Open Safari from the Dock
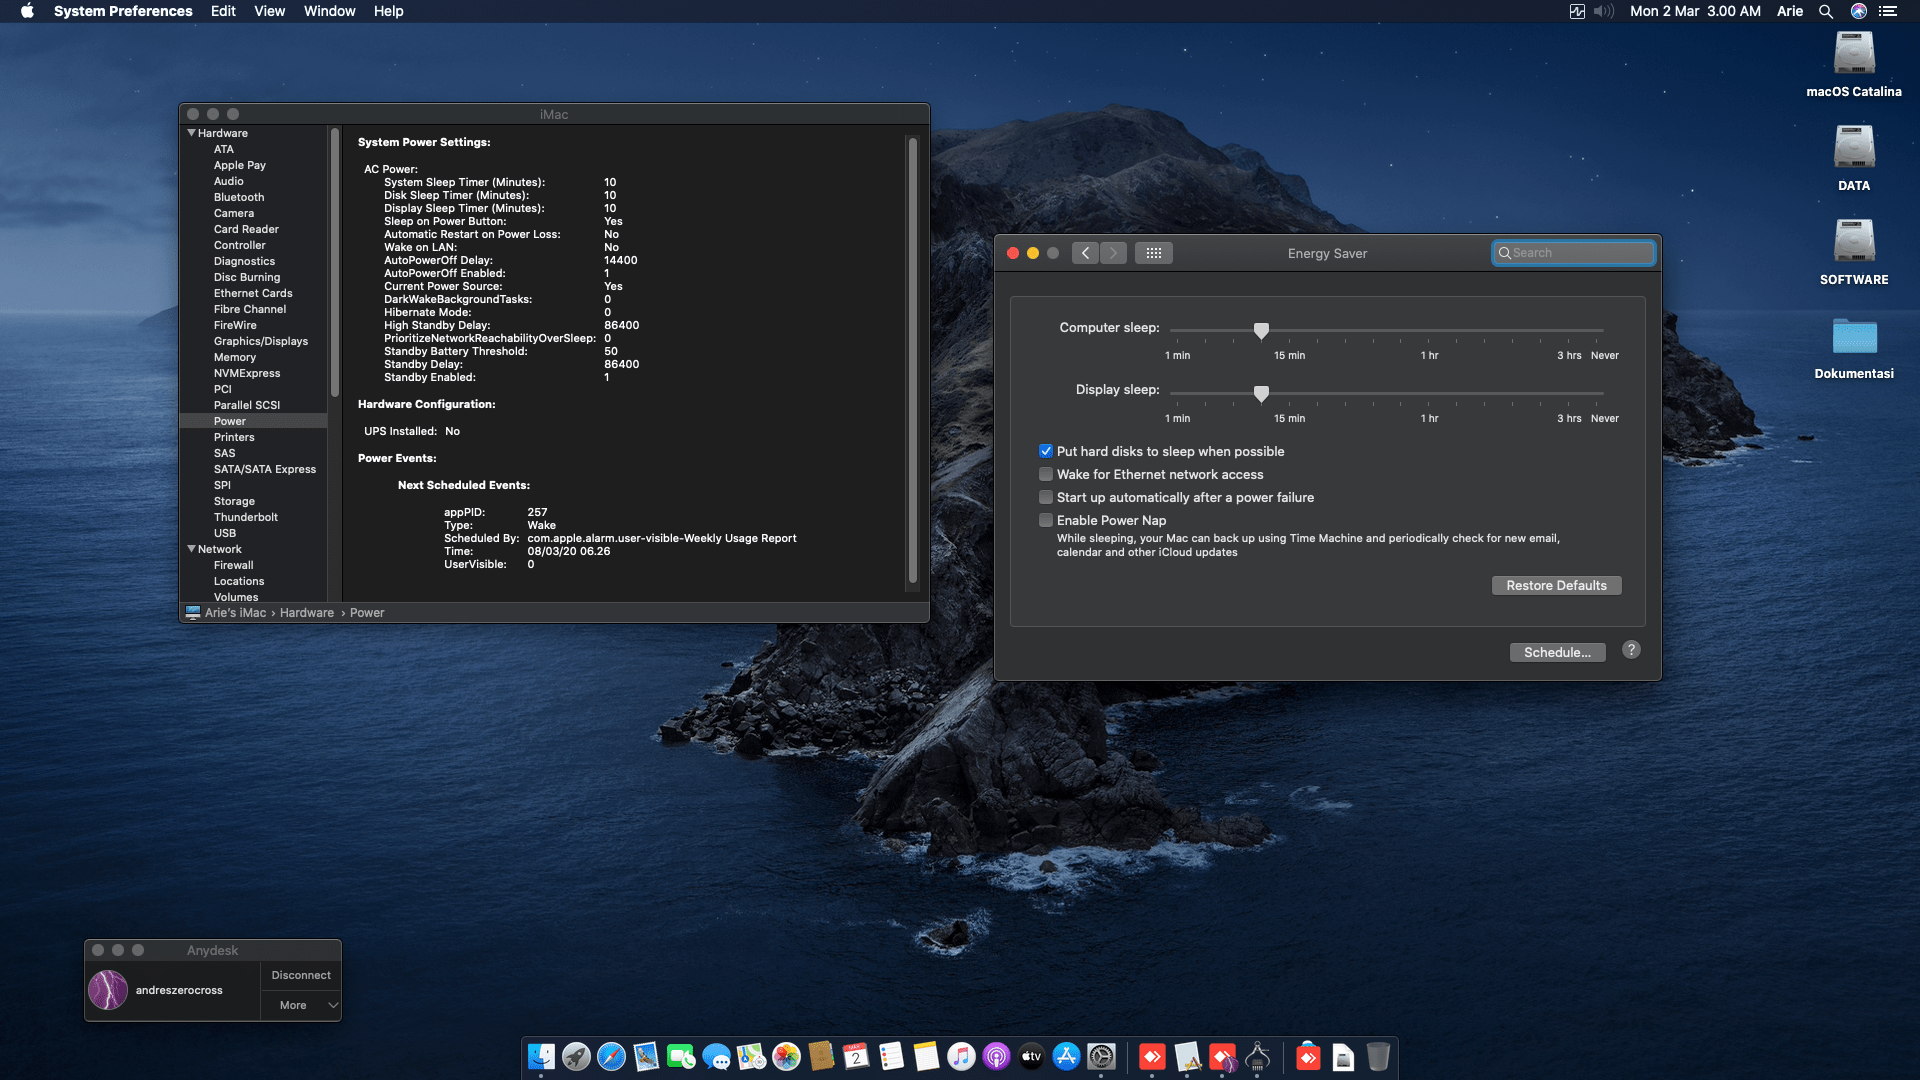The image size is (1920, 1080). point(611,1056)
